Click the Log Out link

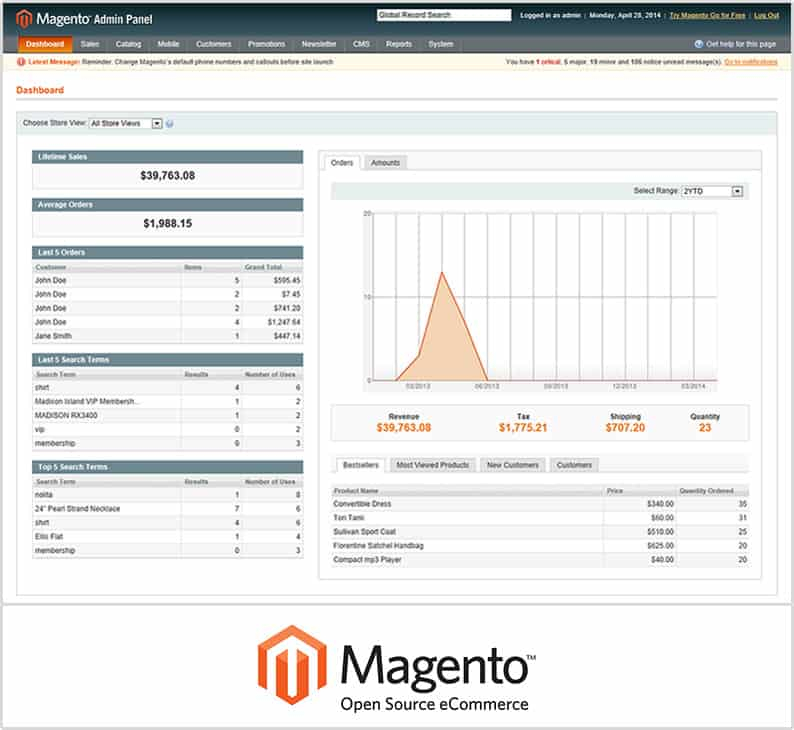pos(766,16)
